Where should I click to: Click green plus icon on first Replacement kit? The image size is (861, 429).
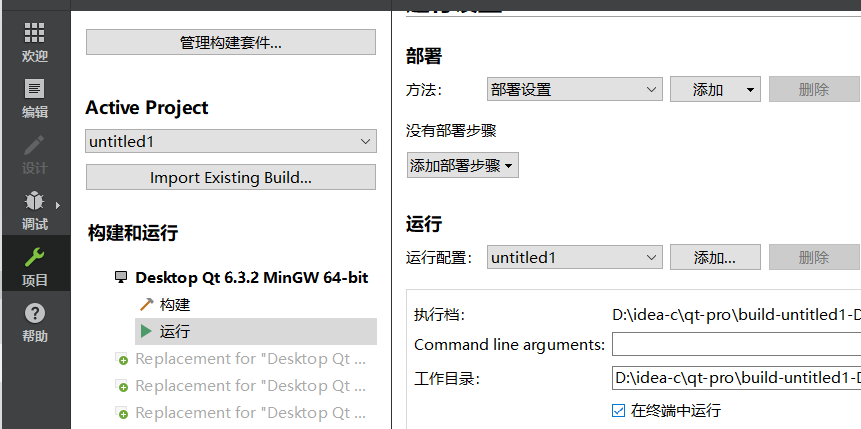pyautogui.click(x=123, y=361)
